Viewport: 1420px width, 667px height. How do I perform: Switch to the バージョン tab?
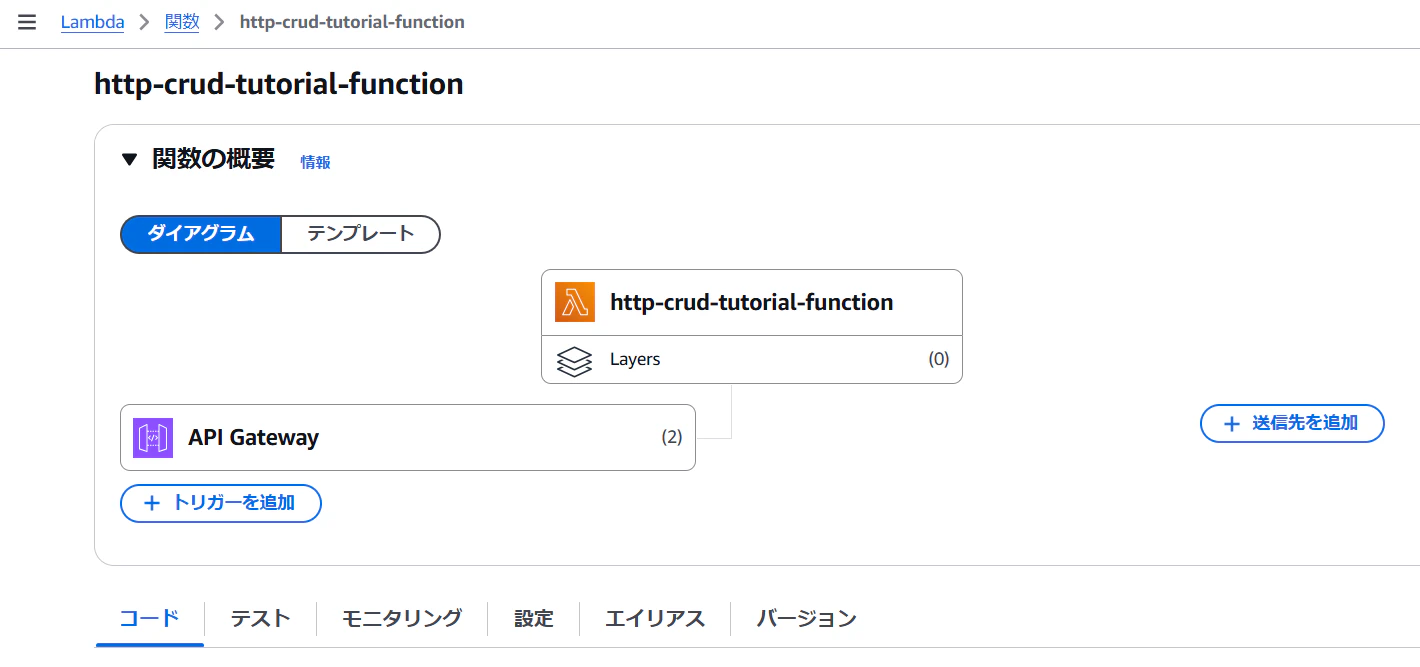pyautogui.click(x=806, y=618)
